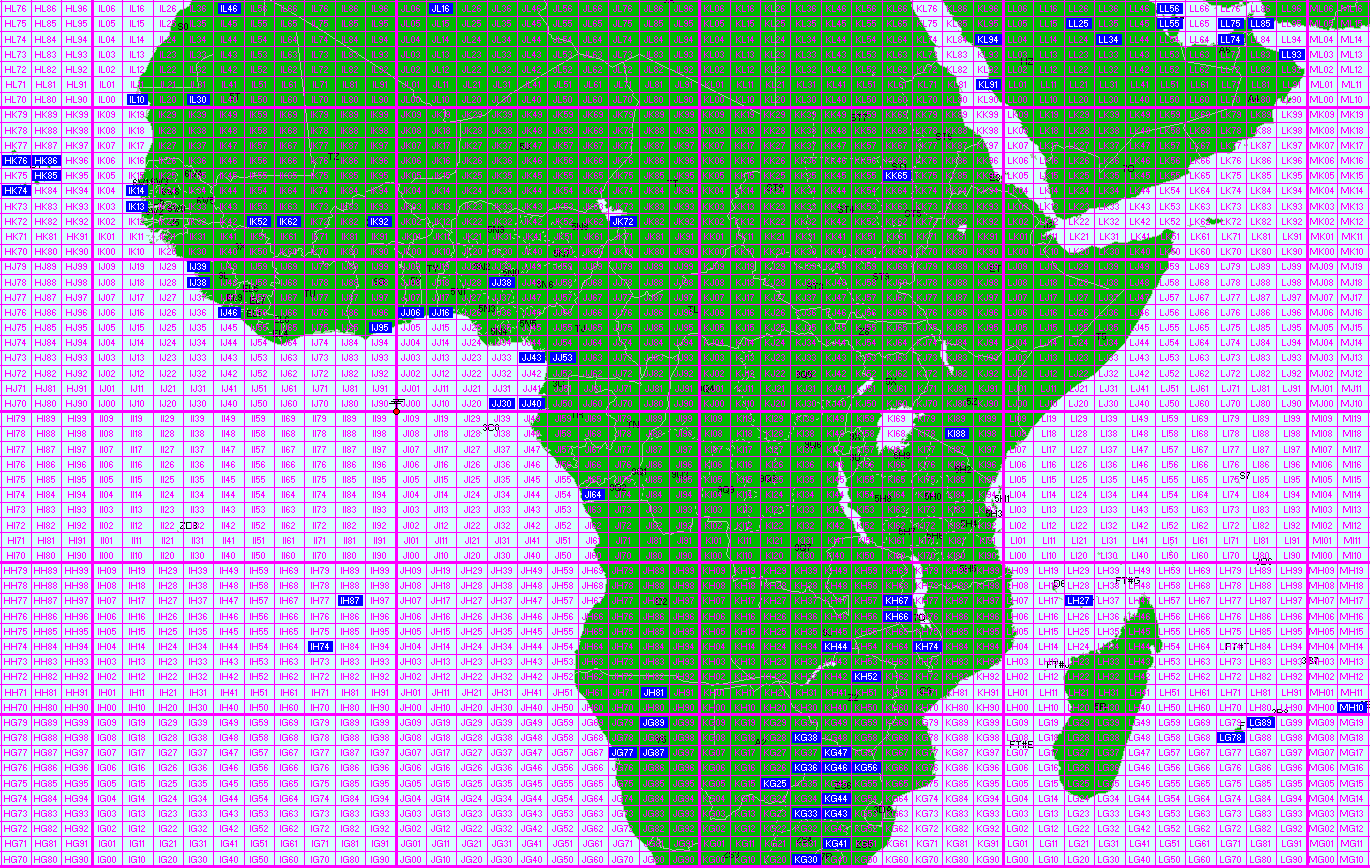Click highlighted grid square LL25
1370x868 pixels.
[1078, 23]
